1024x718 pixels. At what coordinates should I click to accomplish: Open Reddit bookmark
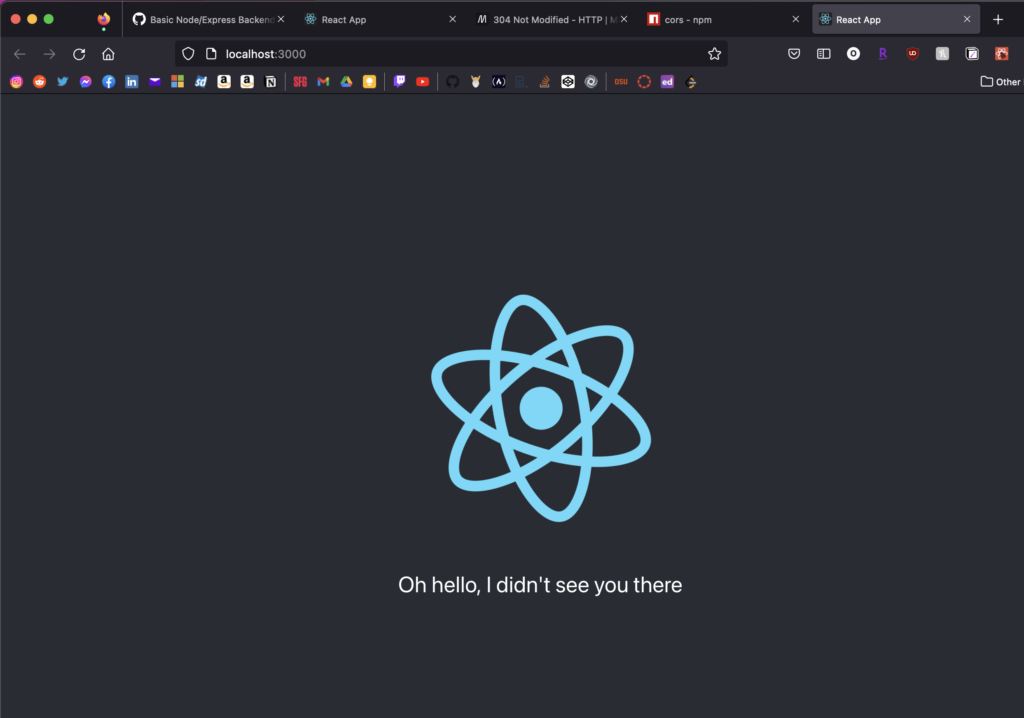[40, 82]
